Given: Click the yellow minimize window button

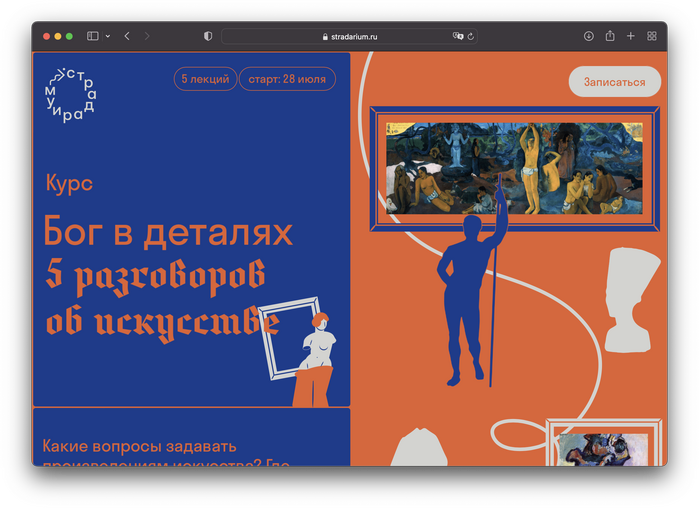Looking at the screenshot, I should tap(58, 36).
